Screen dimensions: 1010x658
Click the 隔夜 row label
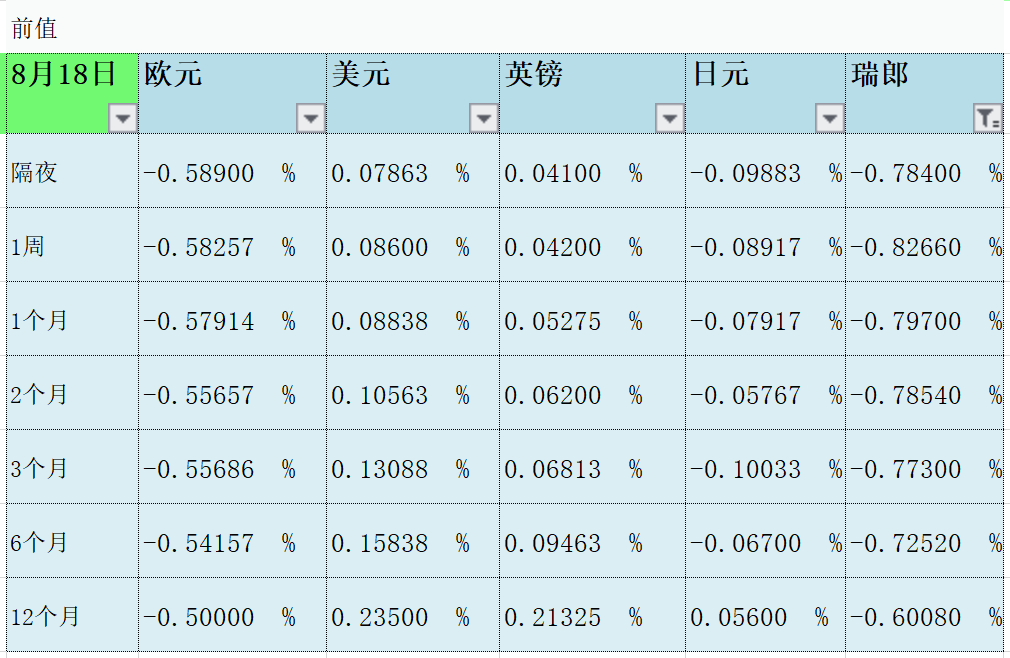pyautogui.click(x=35, y=173)
